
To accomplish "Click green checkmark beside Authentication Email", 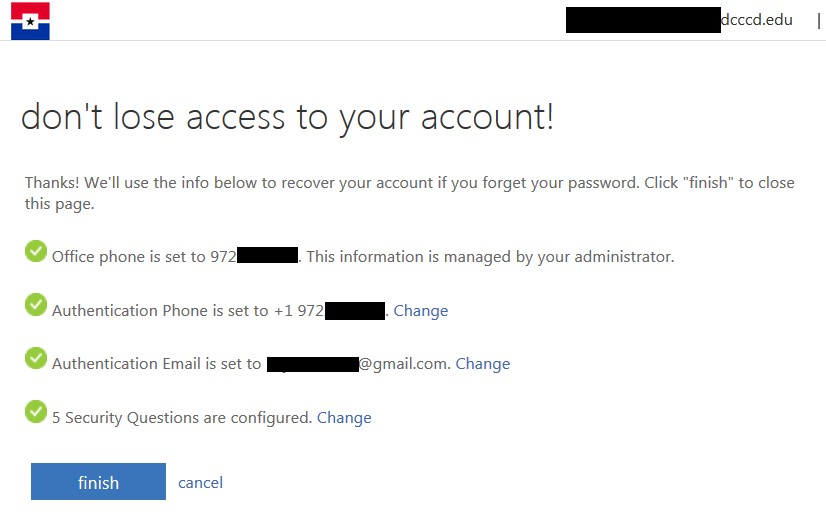I will point(36,357).
